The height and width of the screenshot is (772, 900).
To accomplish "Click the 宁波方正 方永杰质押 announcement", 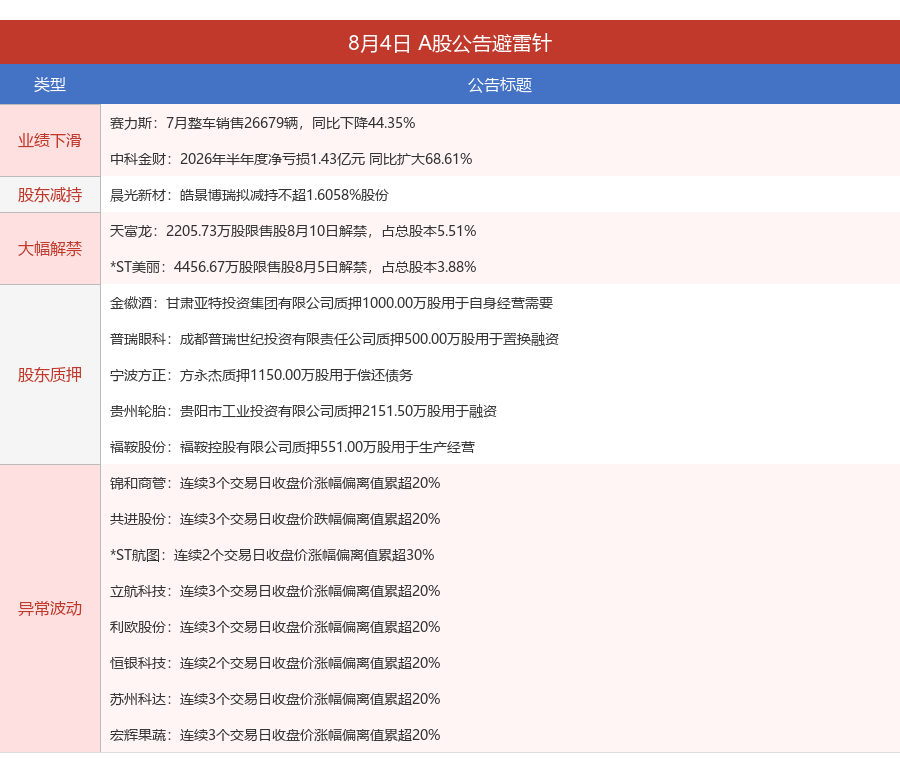I will [x=261, y=375].
